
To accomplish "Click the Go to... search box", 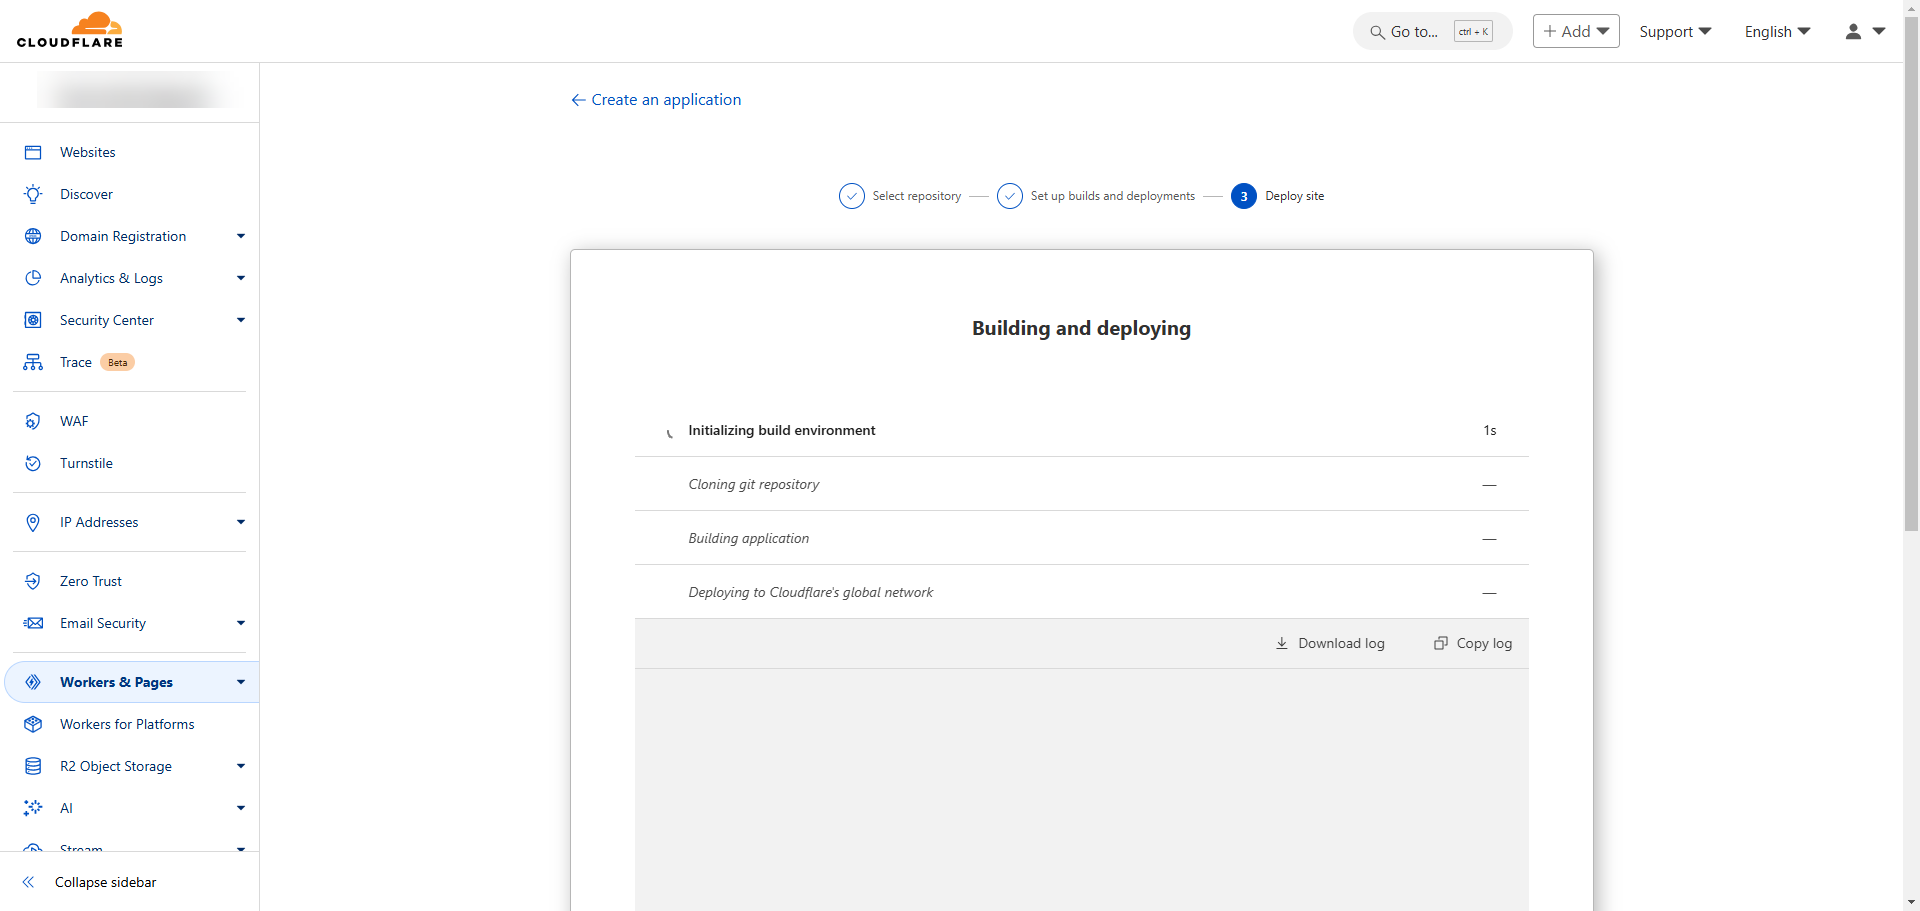I will [1432, 31].
